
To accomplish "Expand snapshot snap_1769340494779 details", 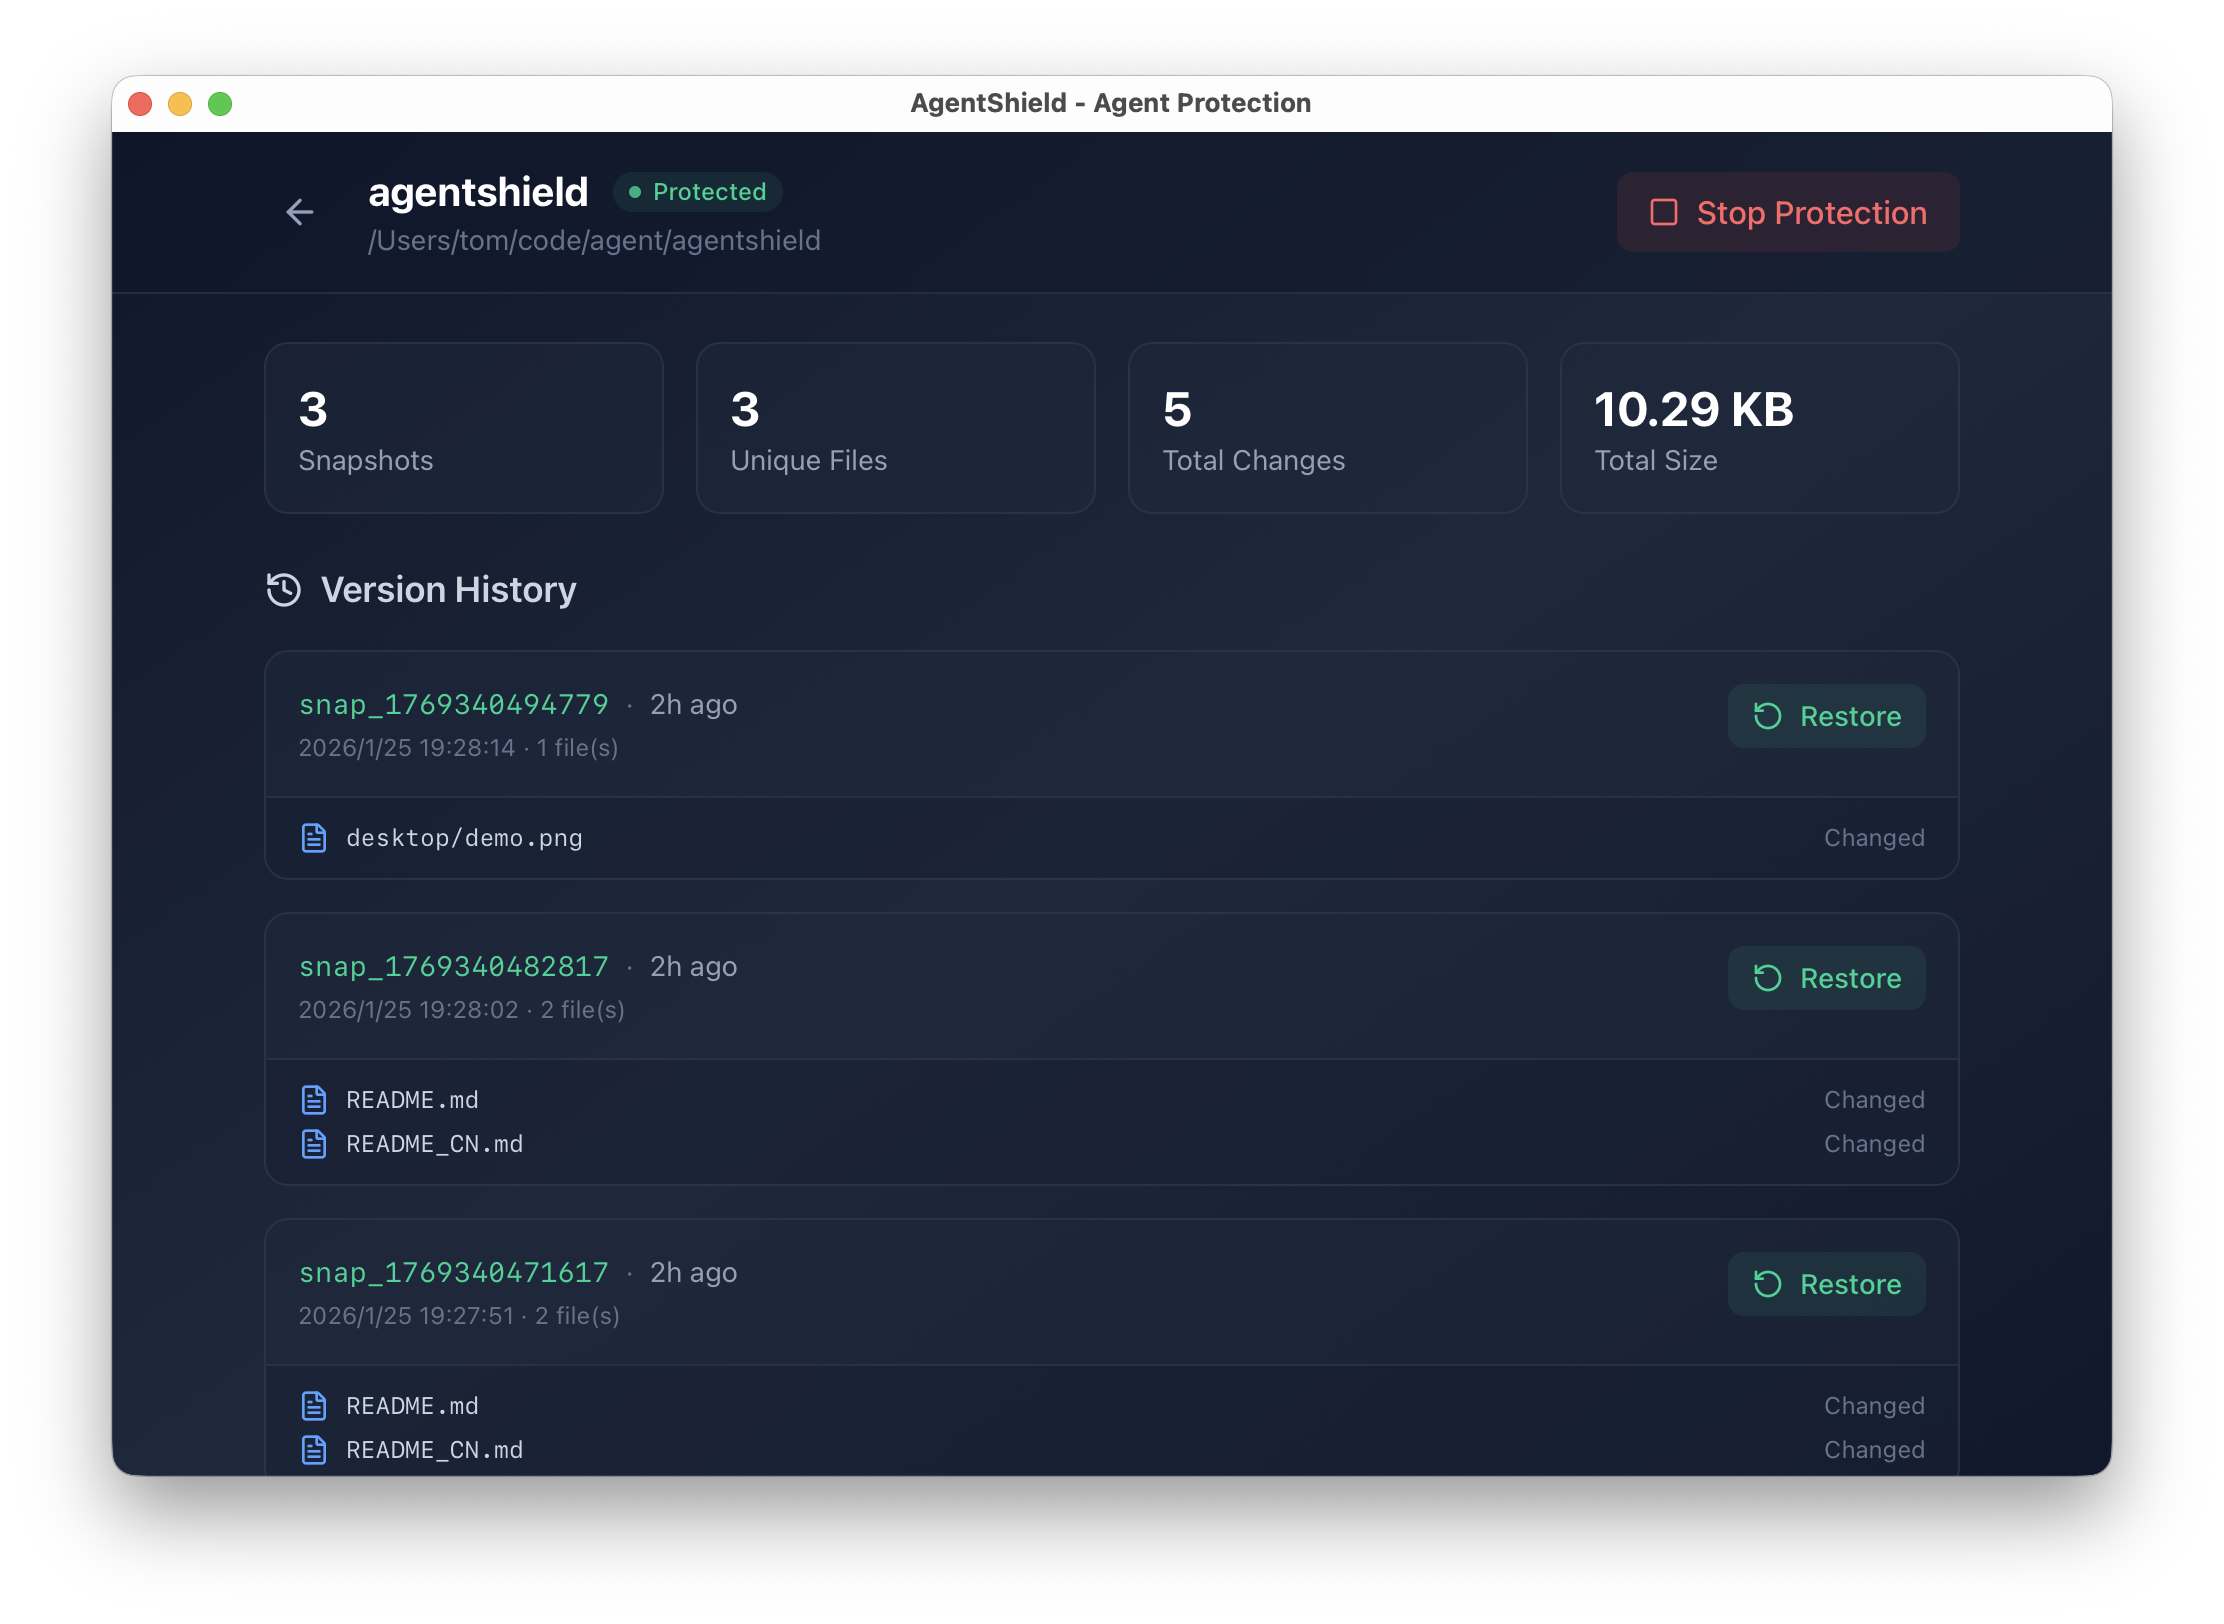I will click(x=453, y=704).
